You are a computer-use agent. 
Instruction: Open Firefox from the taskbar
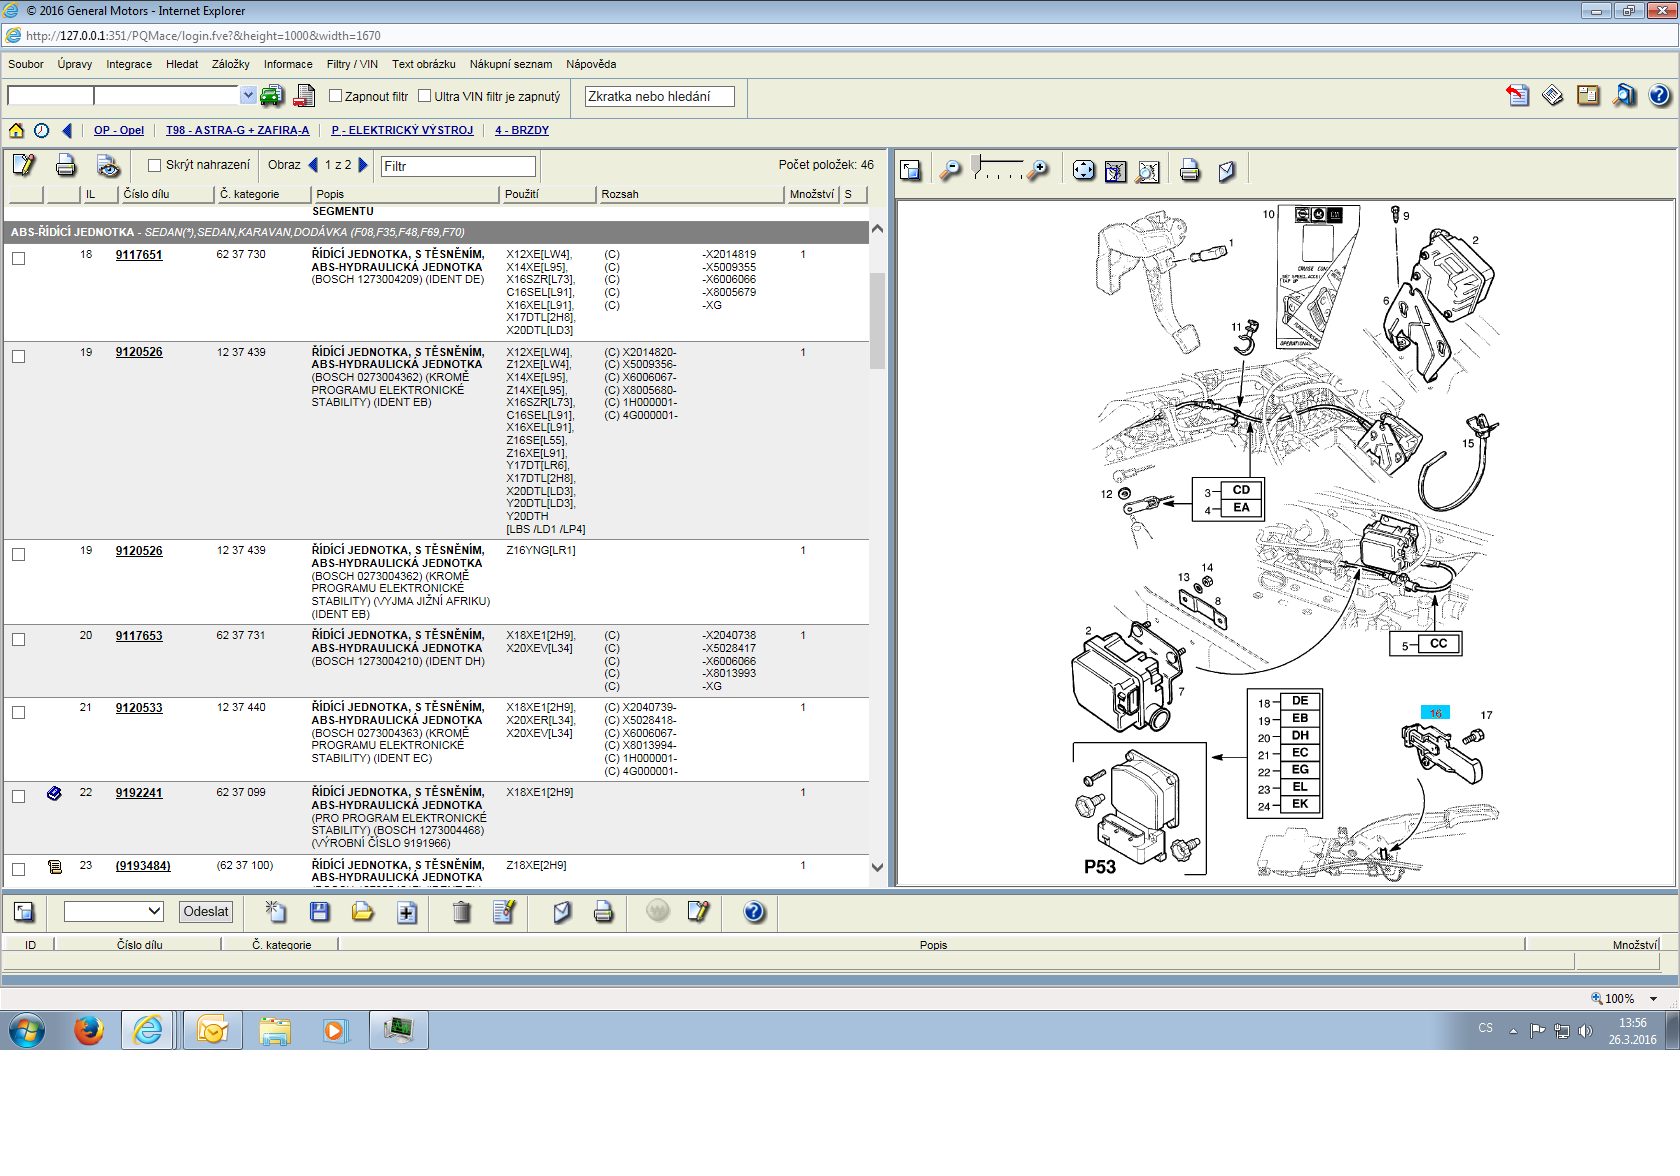click(x=89, y=1029)
